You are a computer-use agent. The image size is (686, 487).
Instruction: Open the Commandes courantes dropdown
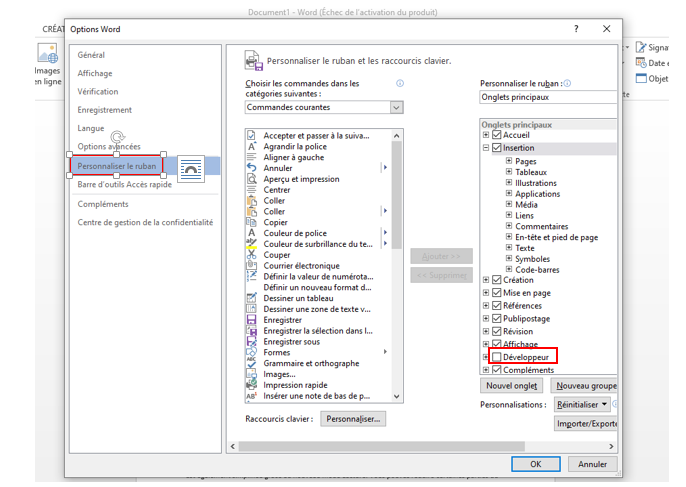396,107
